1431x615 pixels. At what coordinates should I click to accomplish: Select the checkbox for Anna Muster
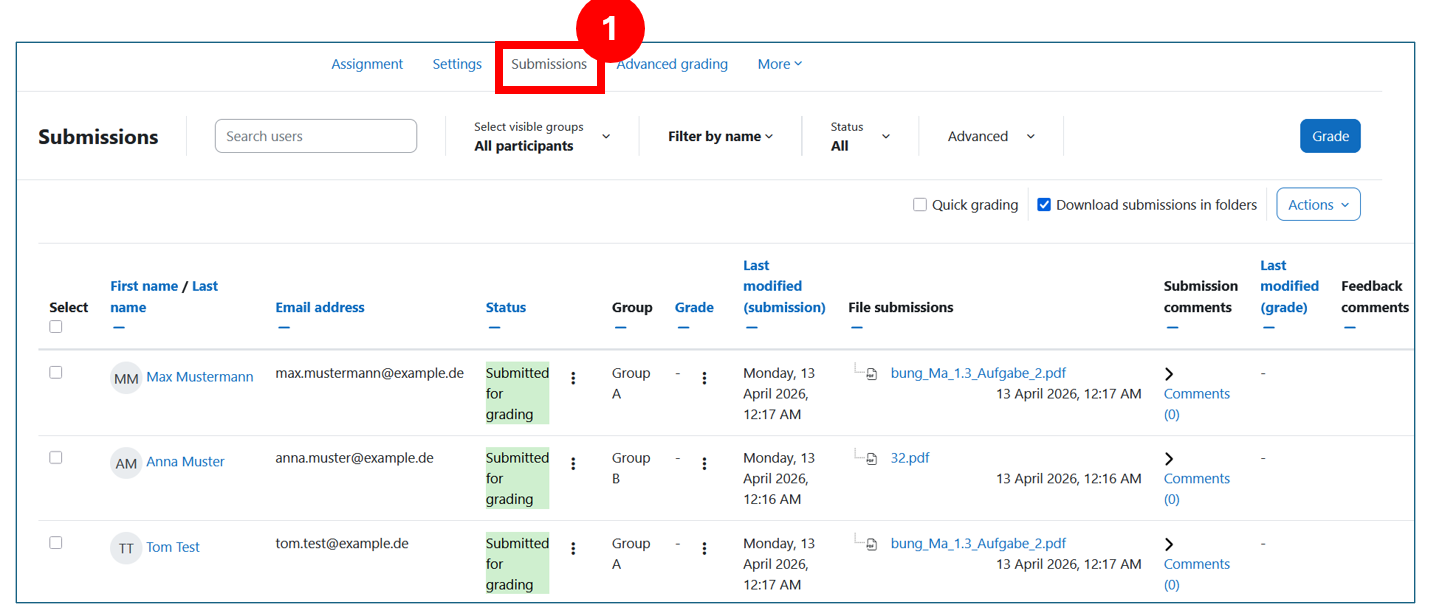coord(56,457)
